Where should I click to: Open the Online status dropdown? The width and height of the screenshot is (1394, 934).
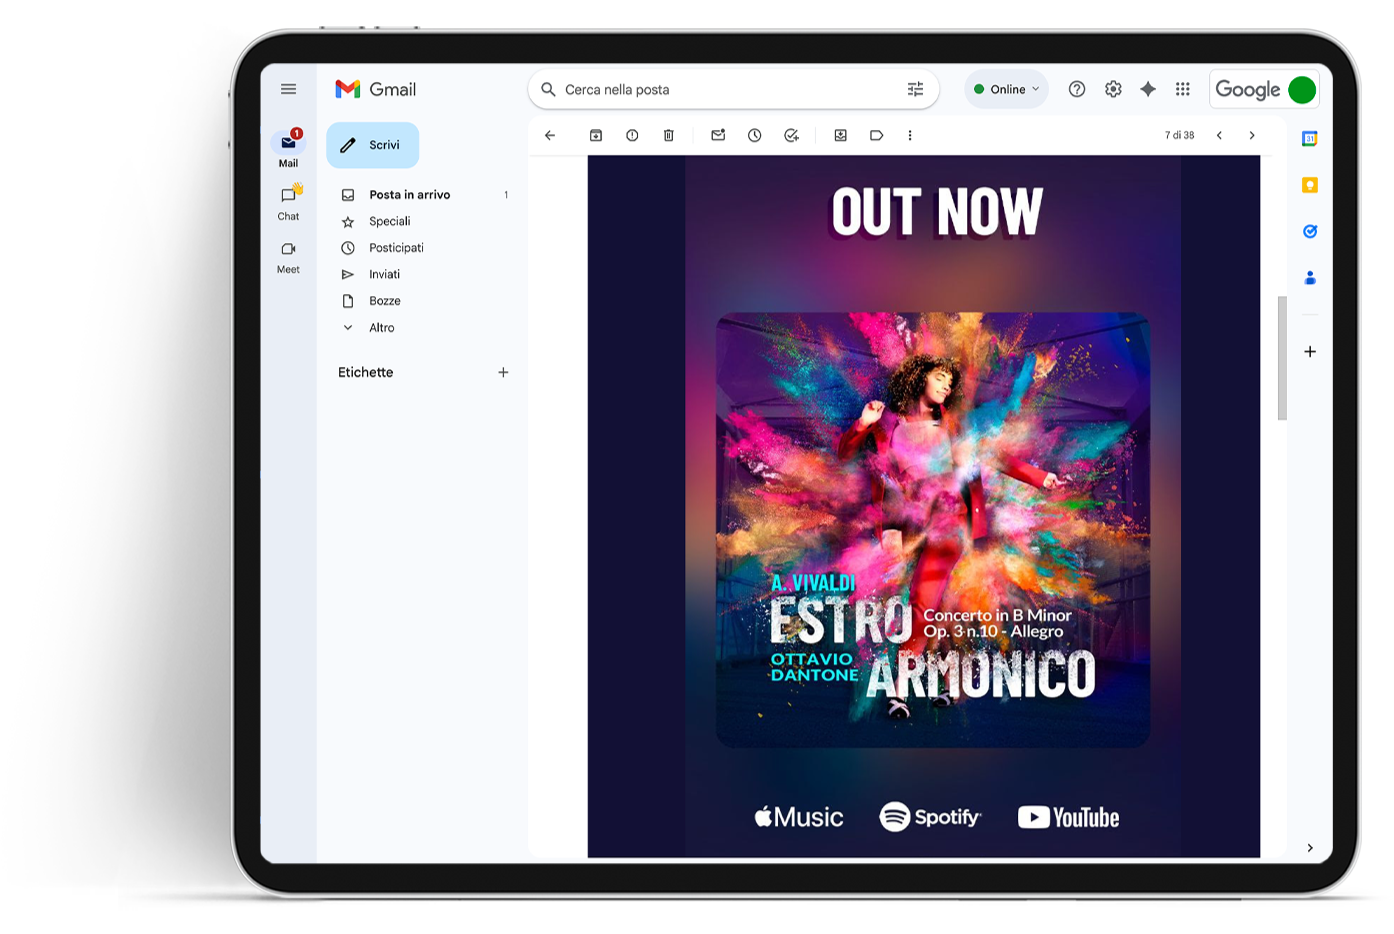pos(1007,89)
